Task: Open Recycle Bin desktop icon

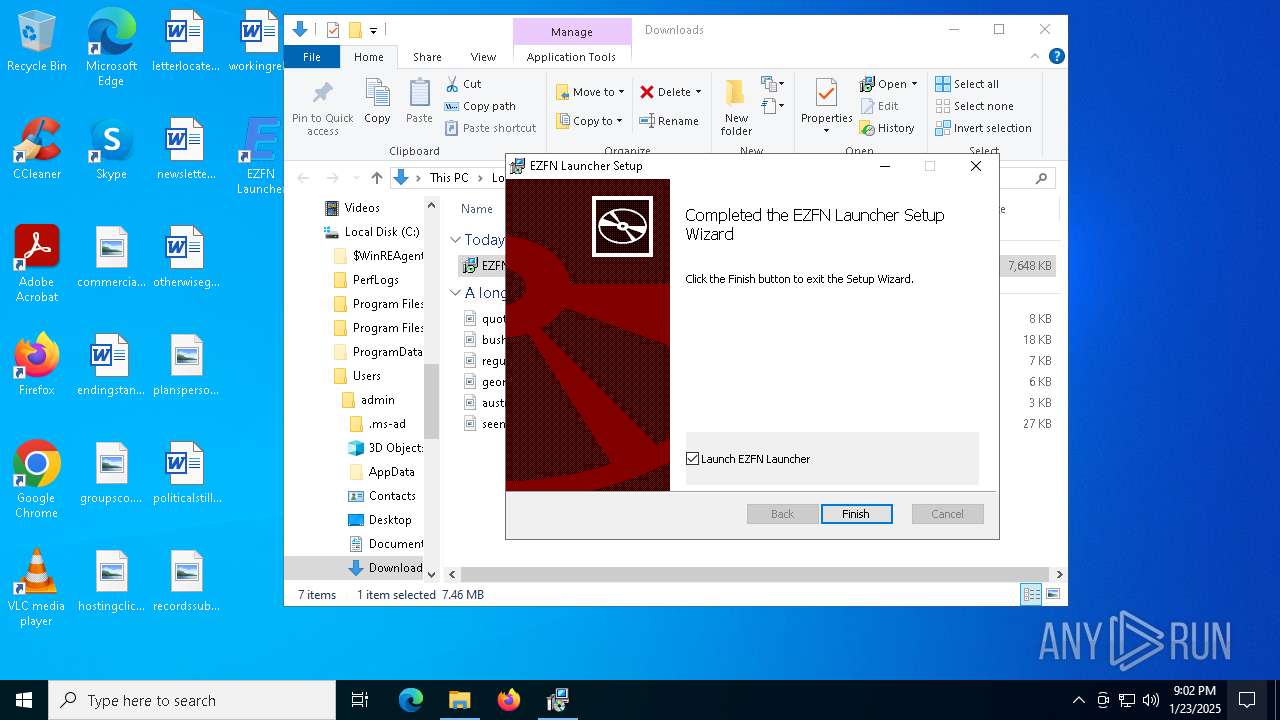Action: pyautogui.click(x=36, y=42)
